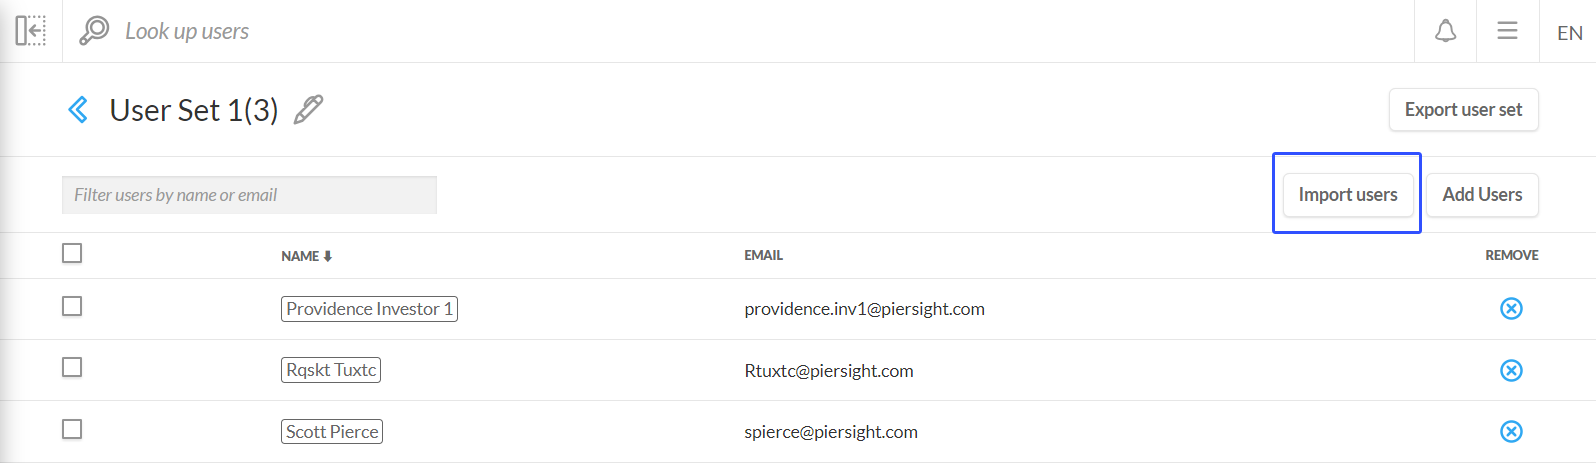Open the hamburger menu
This screenshot has width=1596, height=463.
pos(1507,31)
